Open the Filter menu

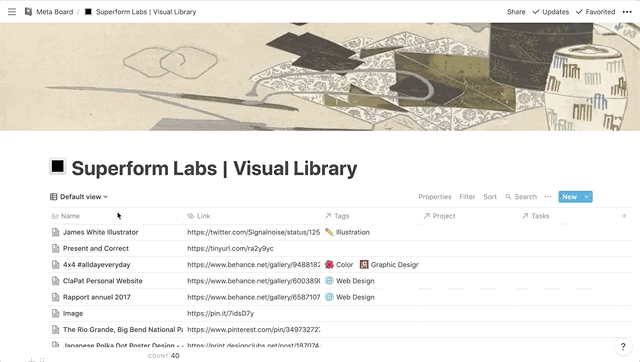click(467, 197)
